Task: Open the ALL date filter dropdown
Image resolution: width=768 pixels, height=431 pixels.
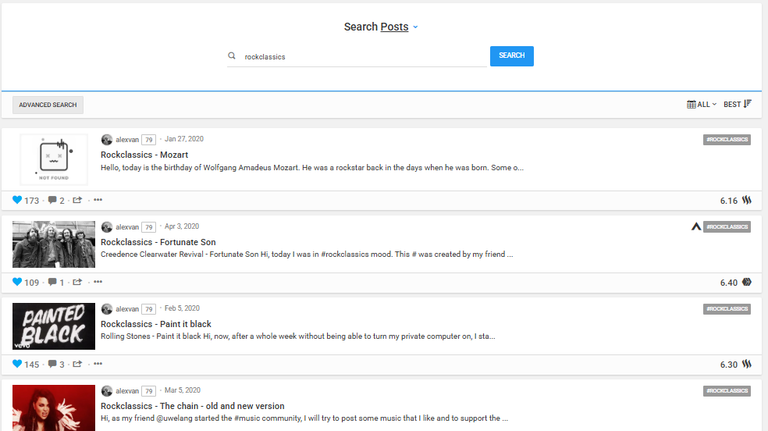Action: (x=701, y=104)
